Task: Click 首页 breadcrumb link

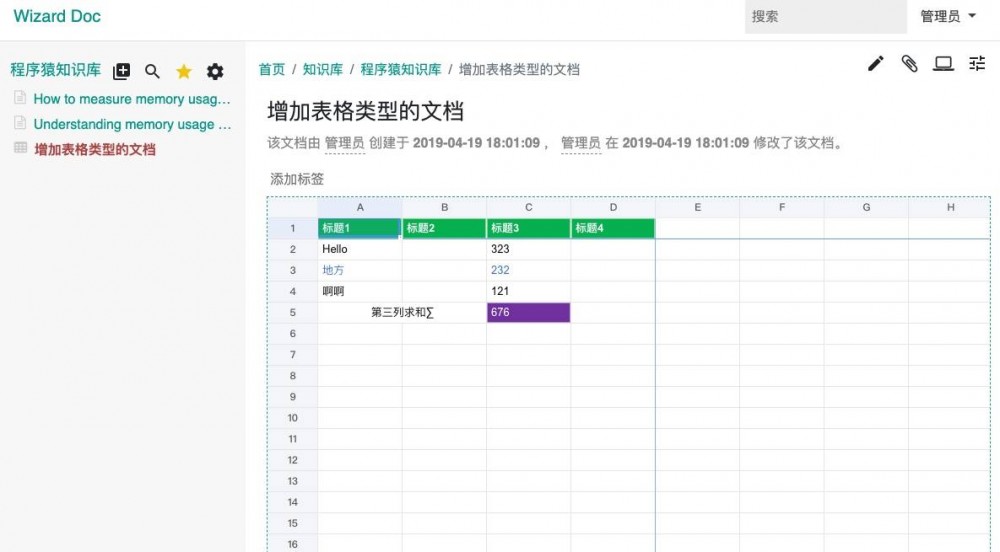Action: (272, 69)
